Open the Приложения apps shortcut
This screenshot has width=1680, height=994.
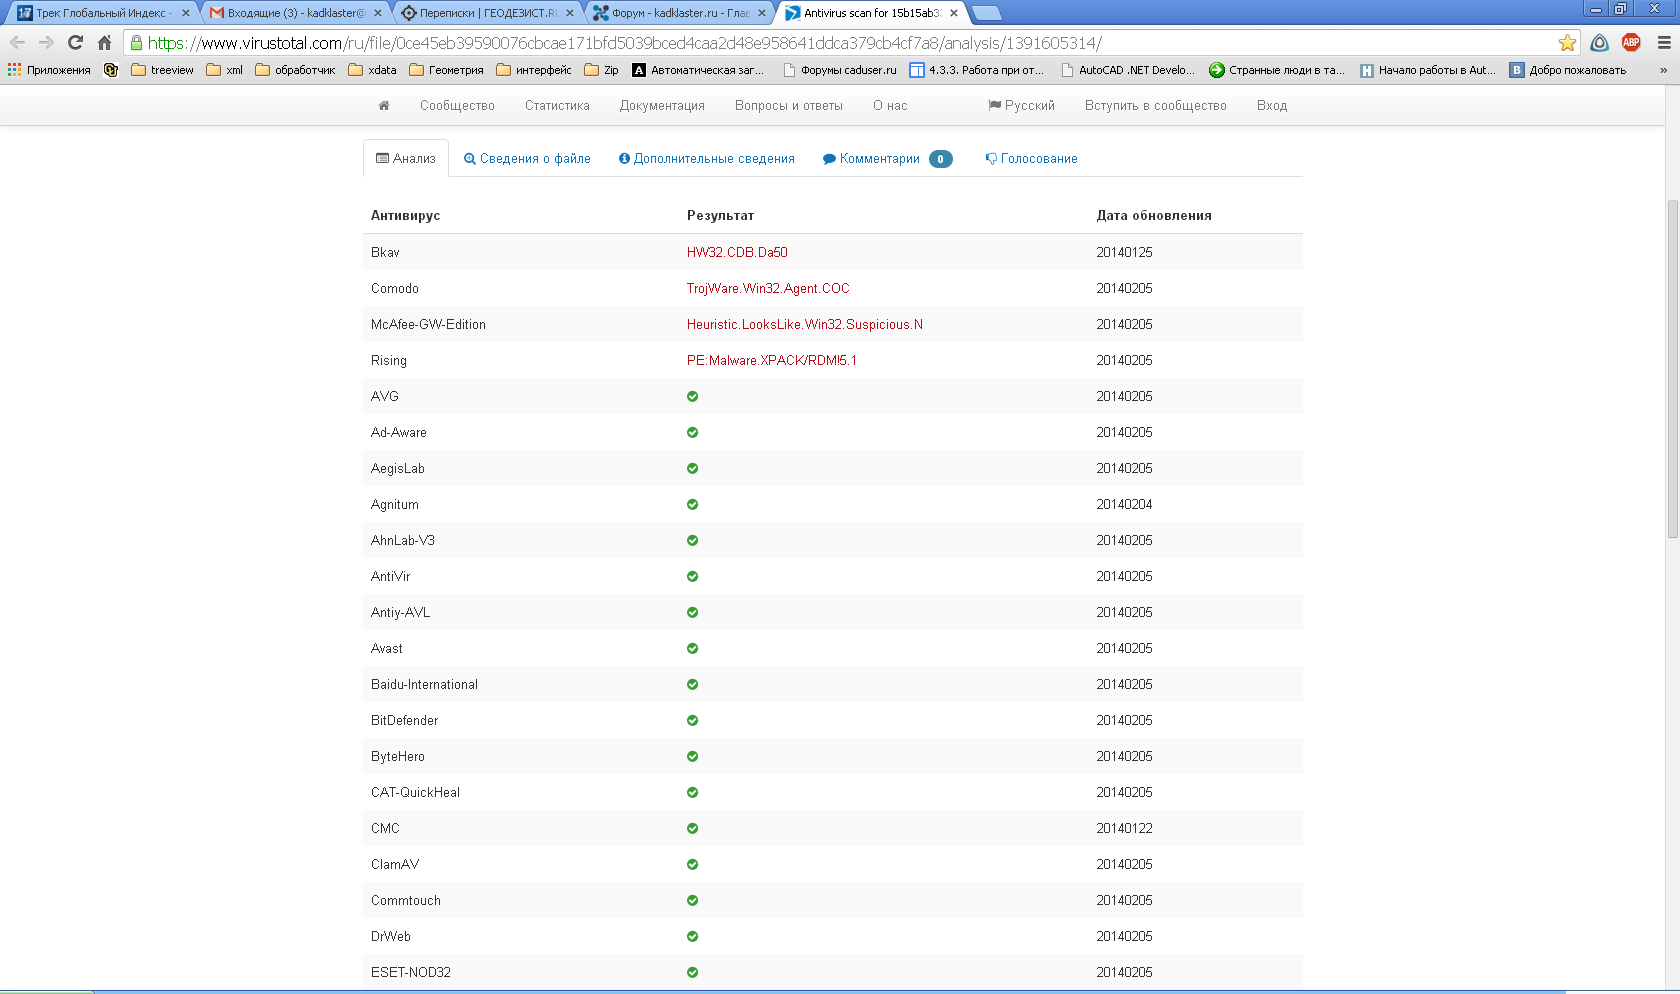[49, 70]
